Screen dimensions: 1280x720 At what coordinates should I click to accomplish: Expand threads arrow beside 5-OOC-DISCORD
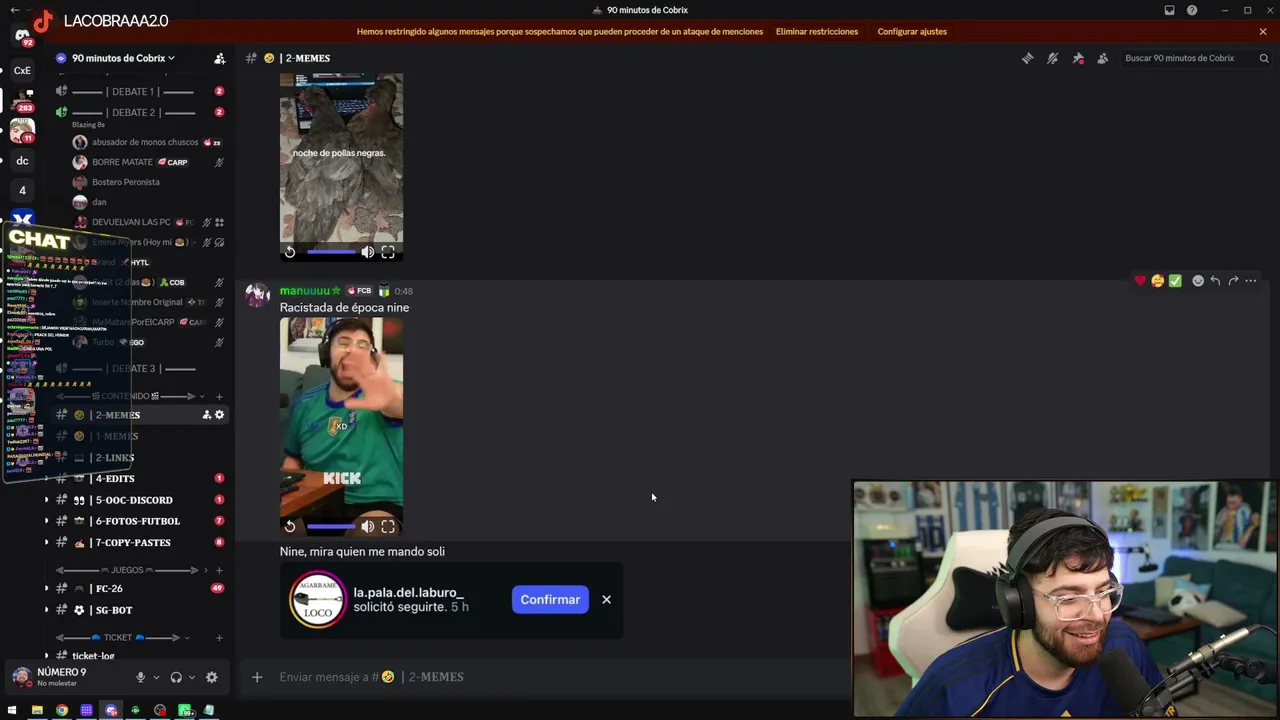[46, 500]
